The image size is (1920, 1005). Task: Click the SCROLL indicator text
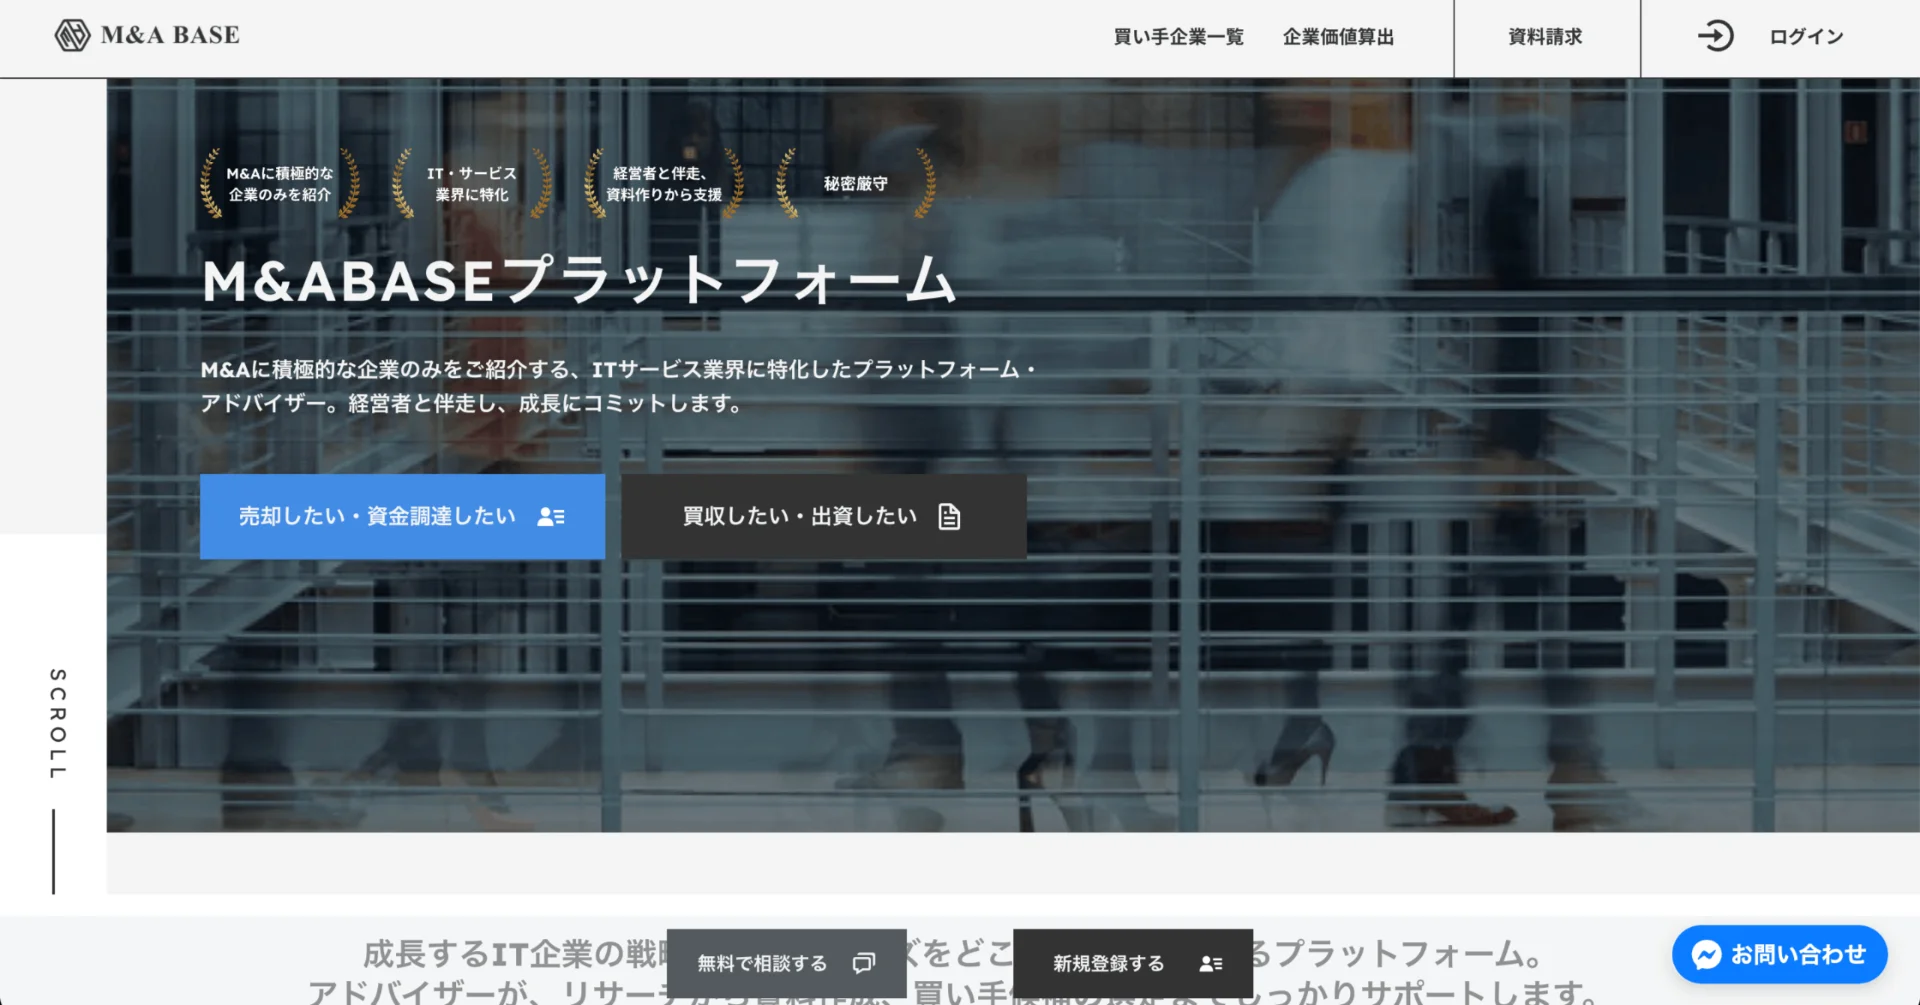click(58, 724)
